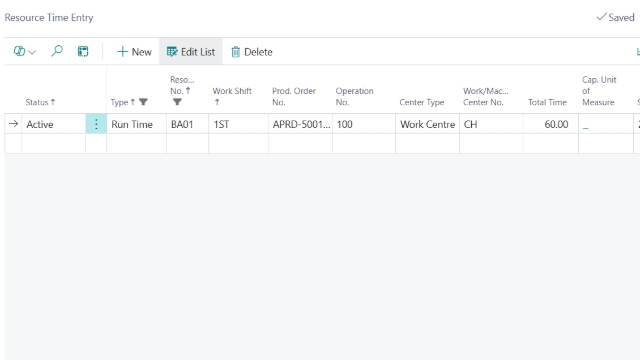Click the trash can Delete icon

tap(236, 52)
